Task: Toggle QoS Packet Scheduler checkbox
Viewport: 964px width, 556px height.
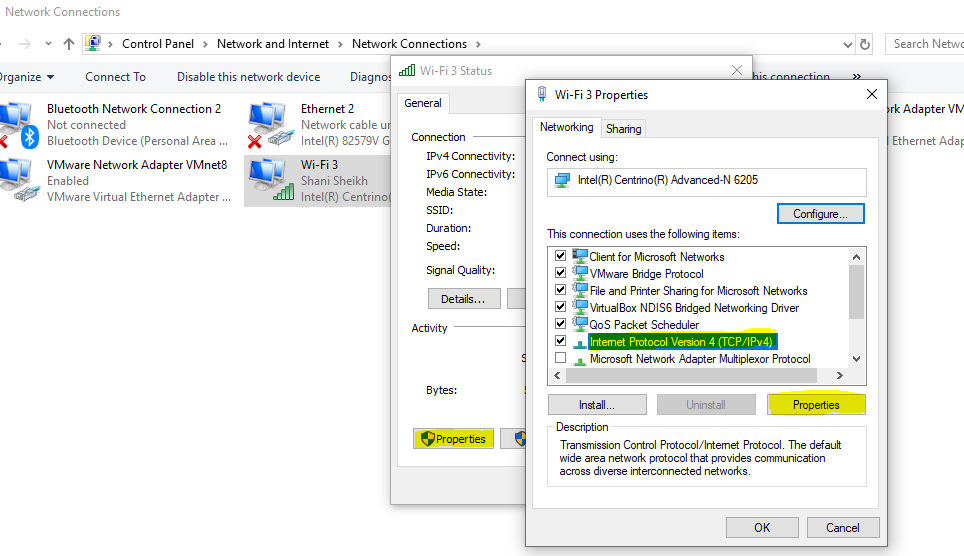Action: 560,324
